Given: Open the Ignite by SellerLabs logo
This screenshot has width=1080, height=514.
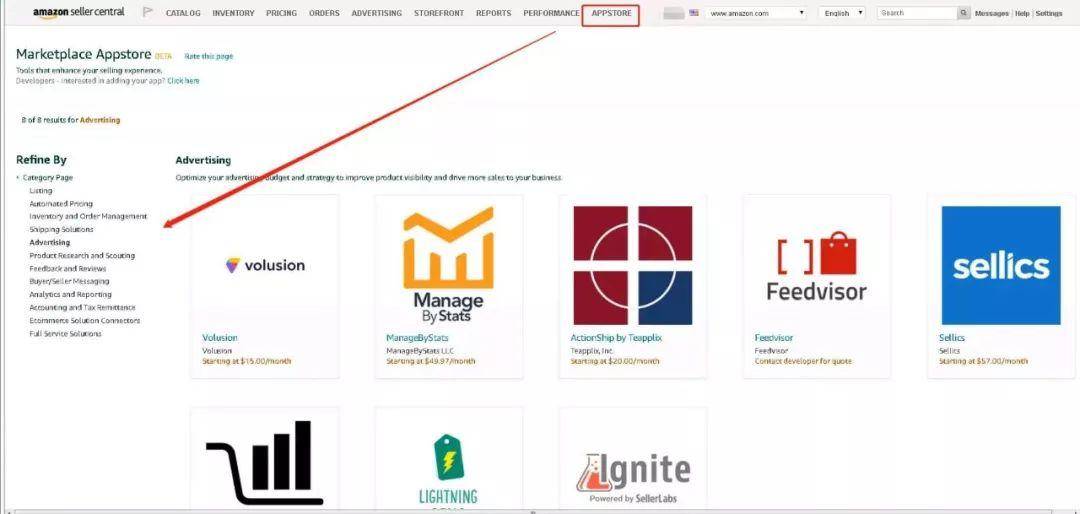Looking at the screenshot, I should point(633,477).
